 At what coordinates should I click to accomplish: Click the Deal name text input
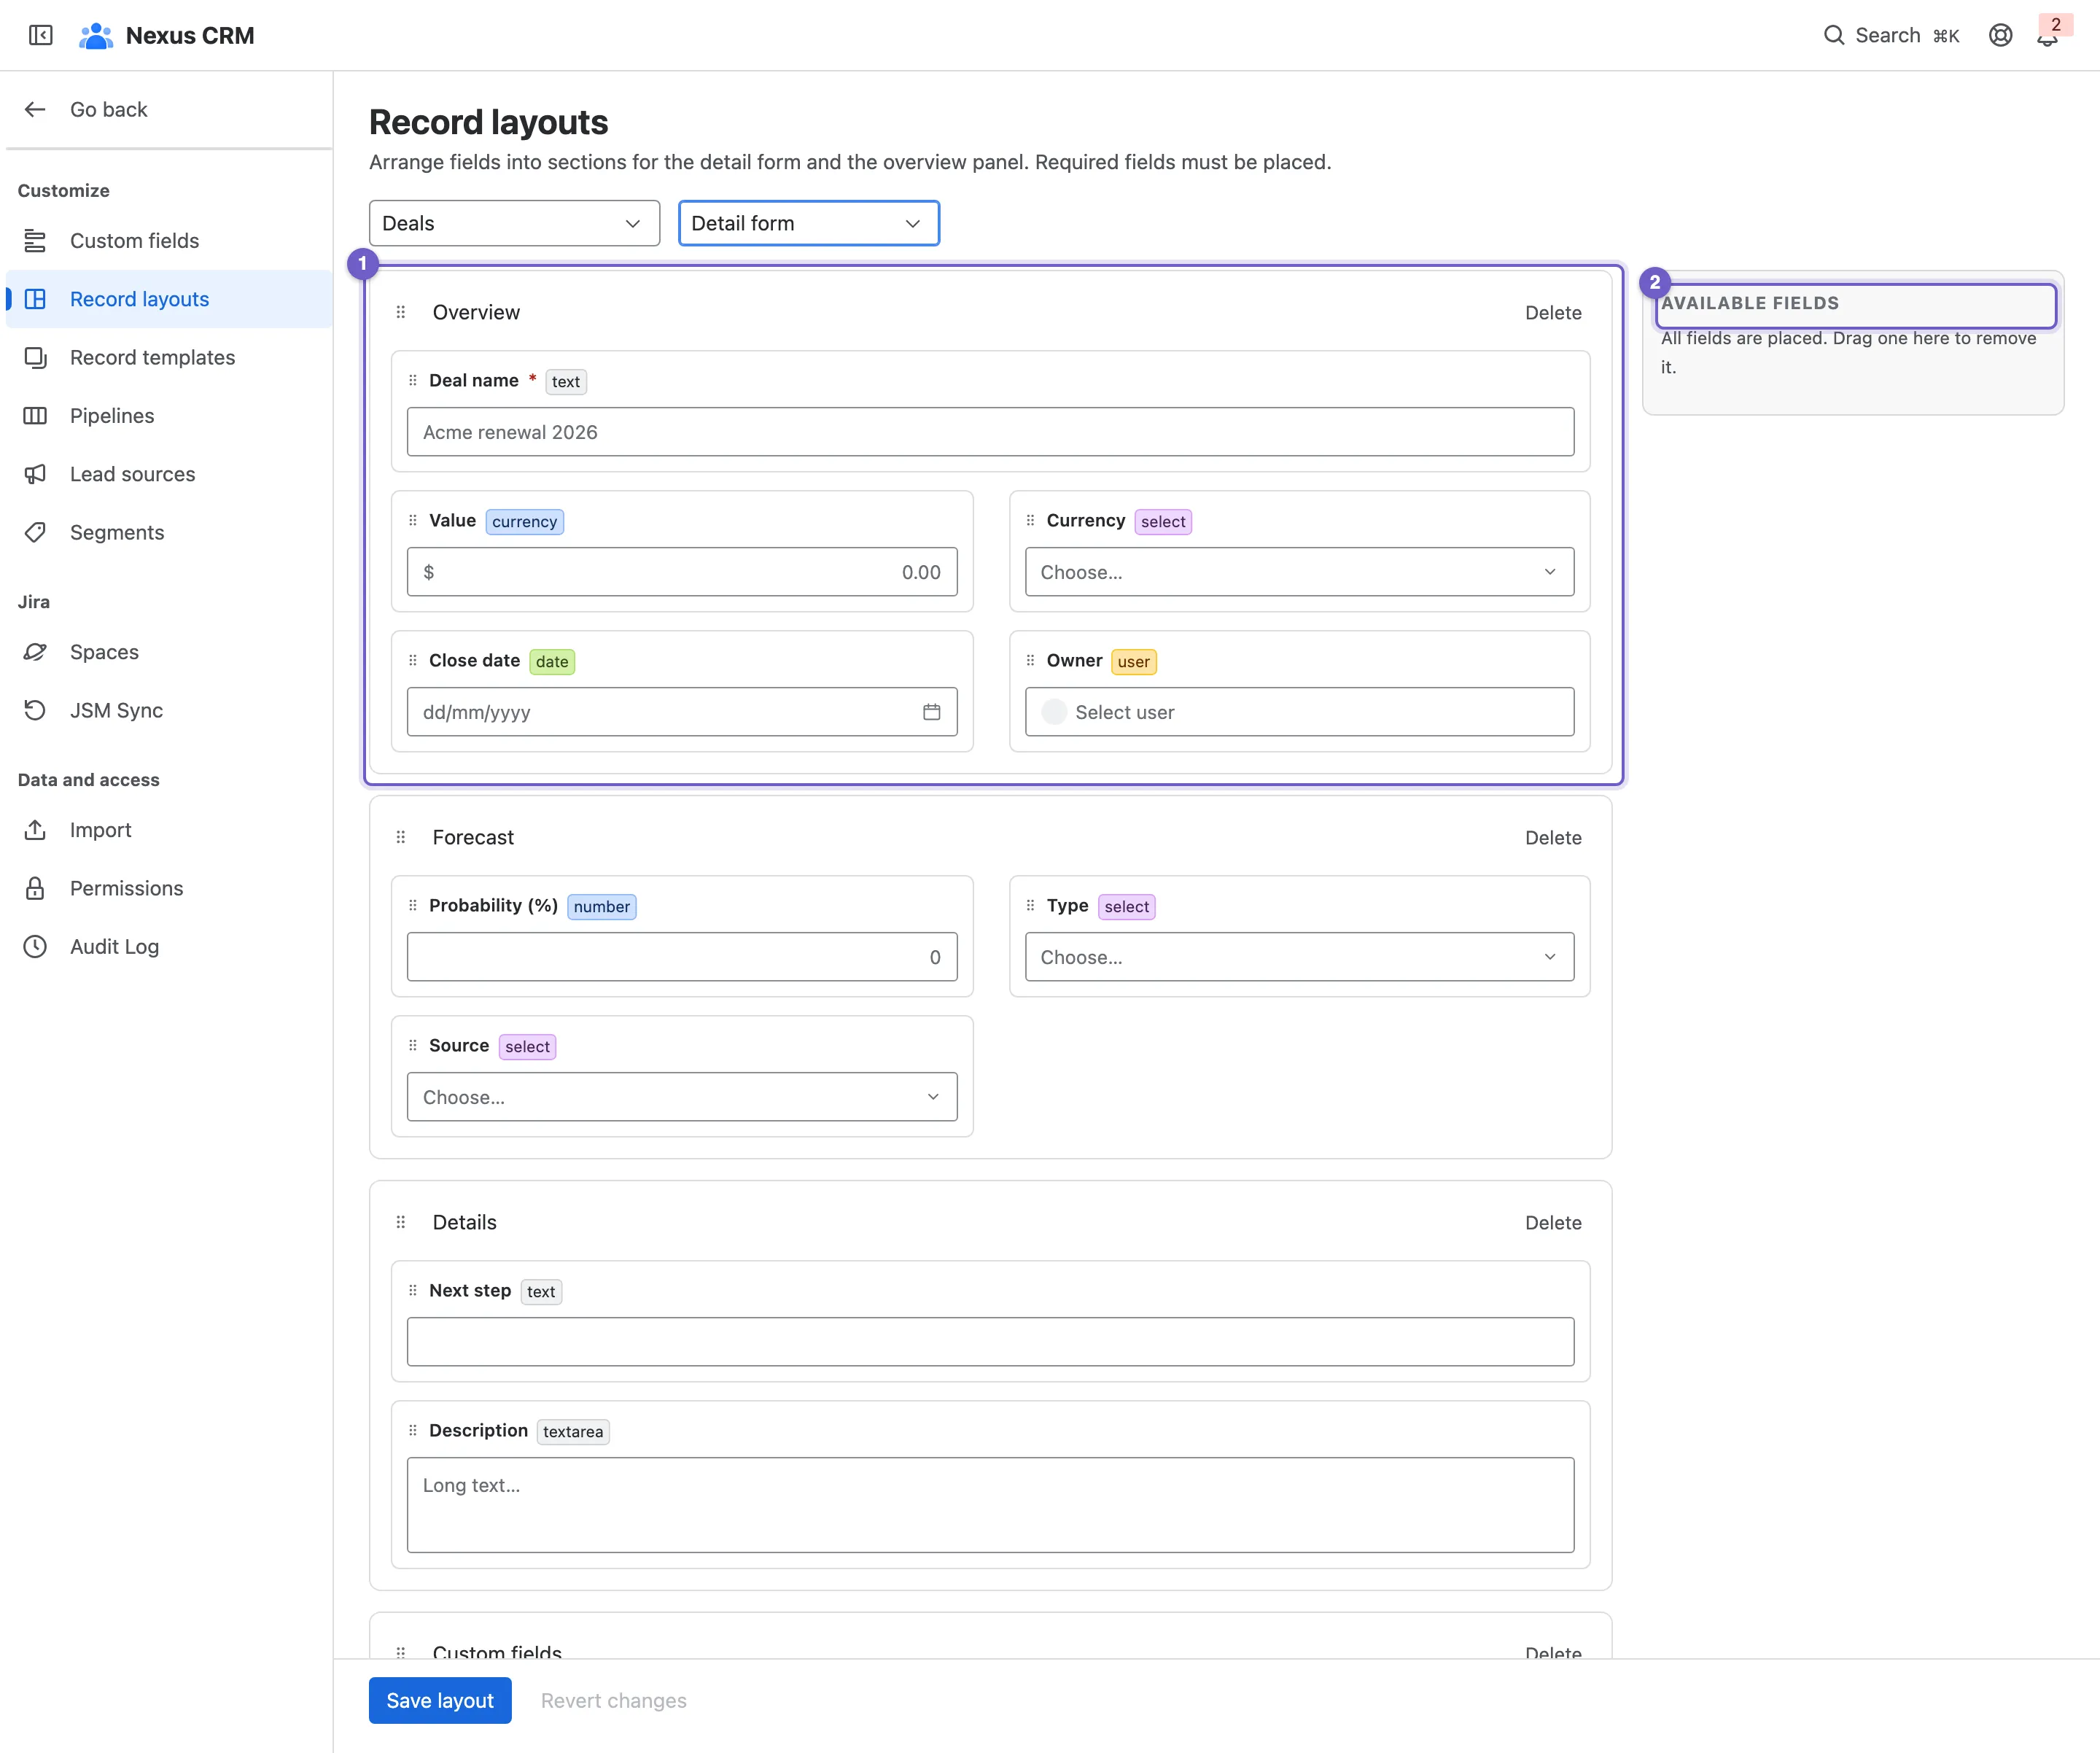tap(990, 432)
